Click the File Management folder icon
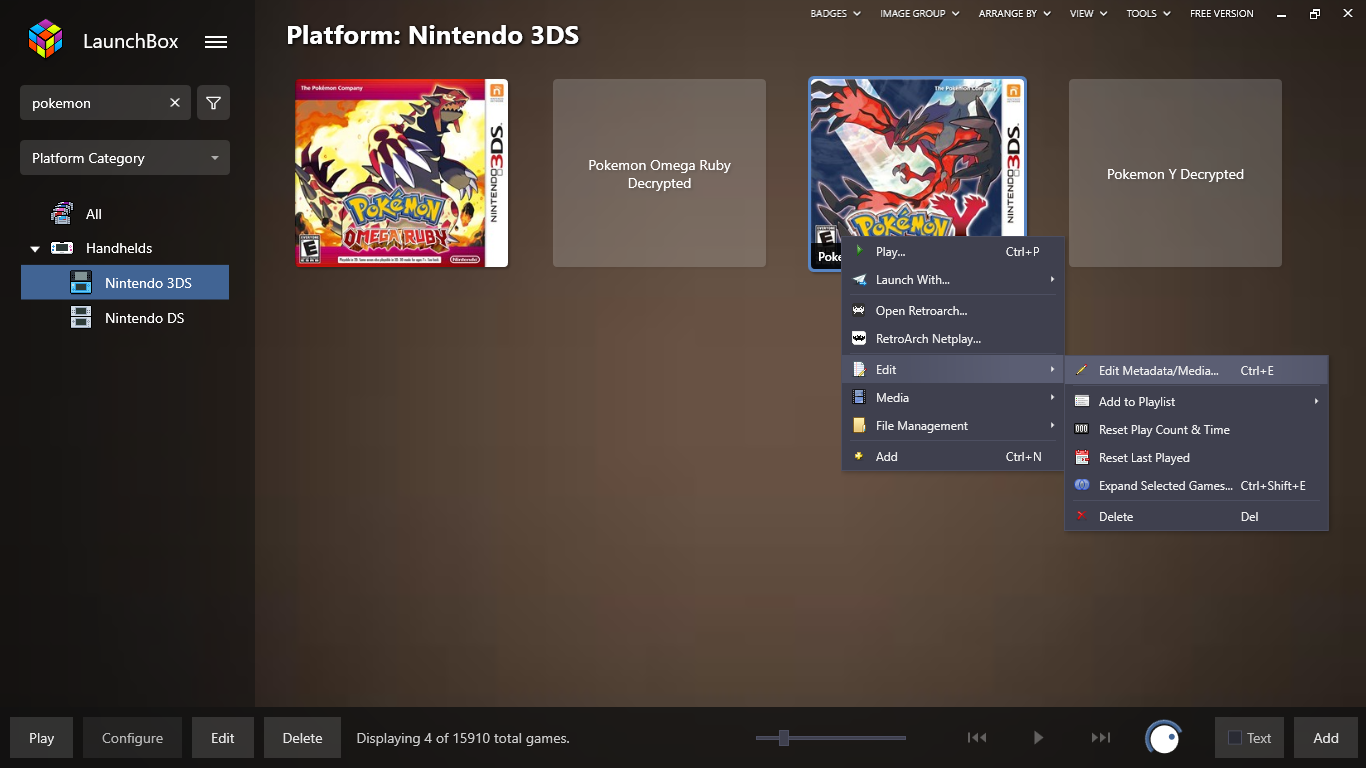Screen dimensions: 1366x768 859,425
